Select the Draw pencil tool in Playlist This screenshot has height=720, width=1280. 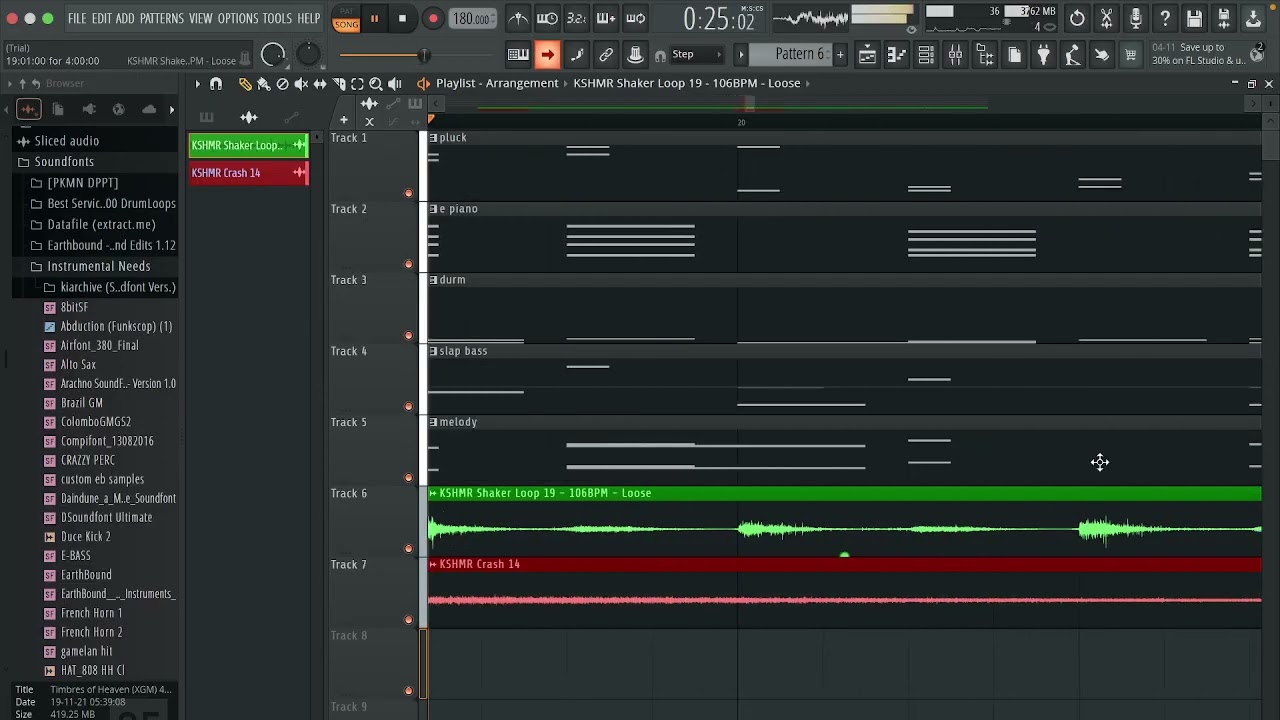(x=245, y=84)
